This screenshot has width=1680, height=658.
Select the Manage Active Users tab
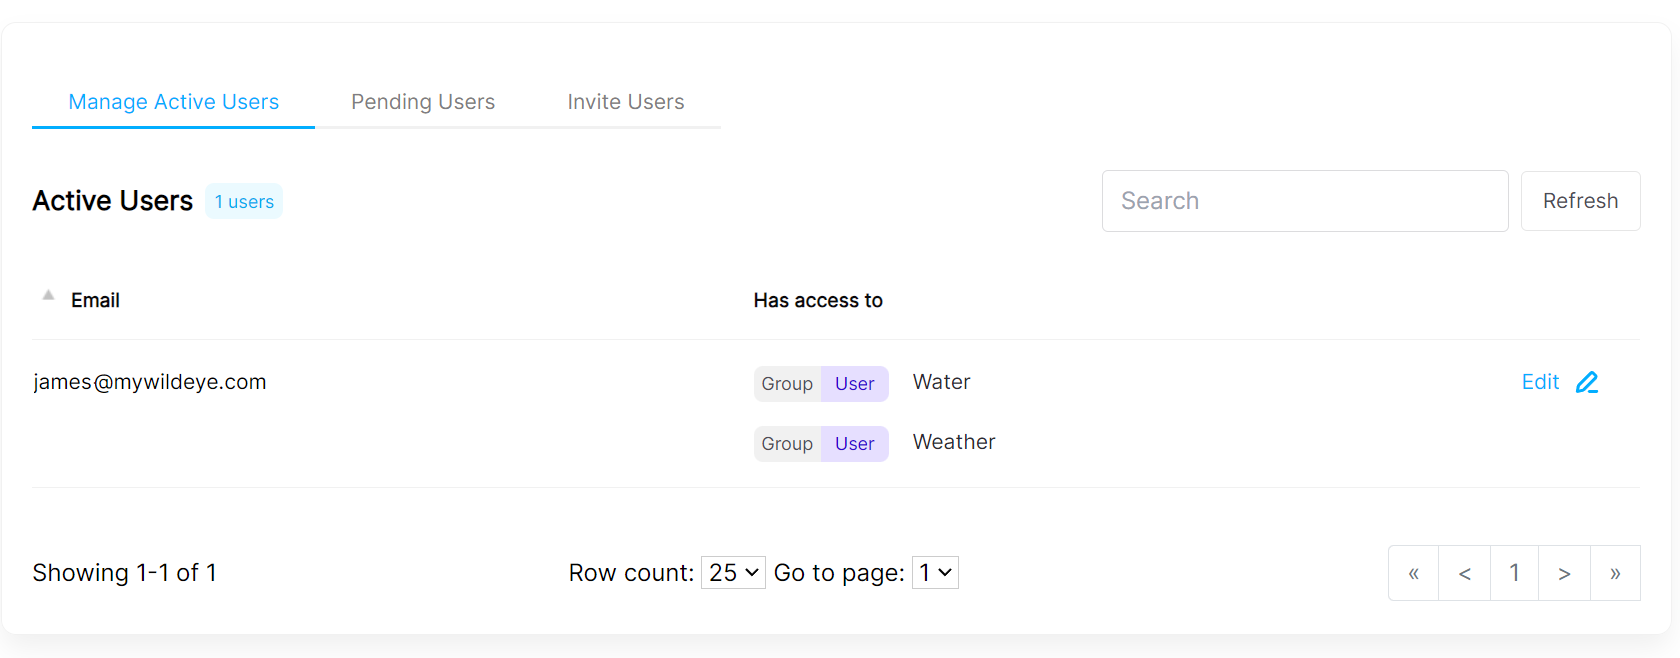tap(174, 102)
